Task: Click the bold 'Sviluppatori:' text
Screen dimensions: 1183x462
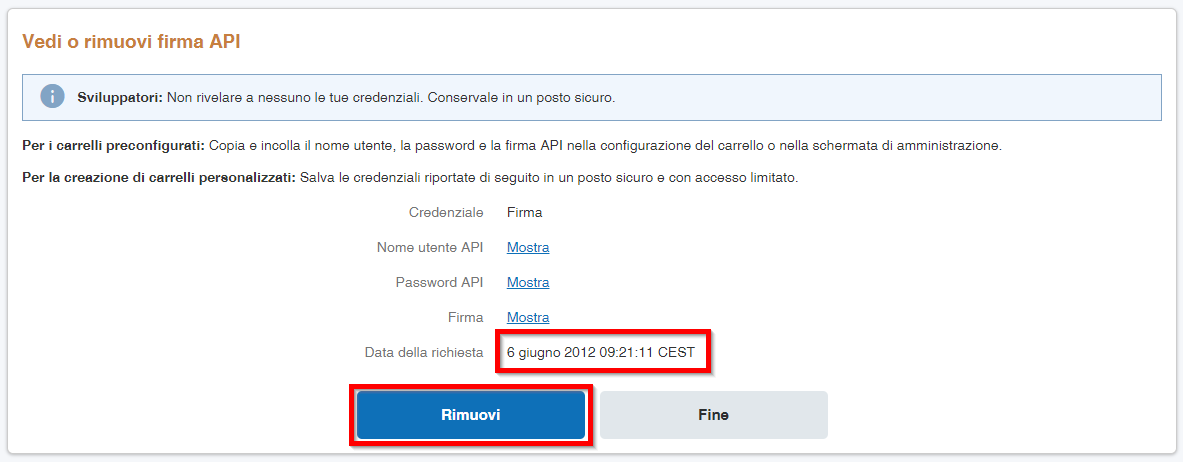Action: [120, 98]
